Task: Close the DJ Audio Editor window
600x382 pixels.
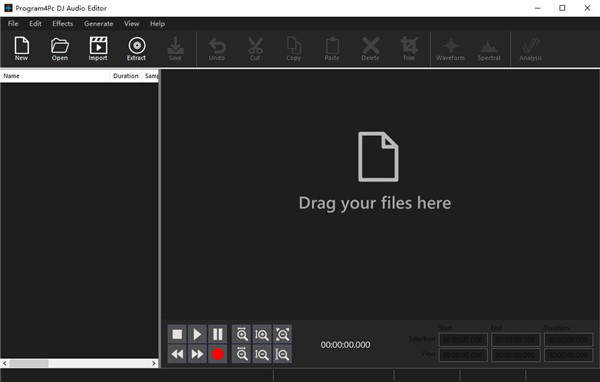Action: (587, 8)
